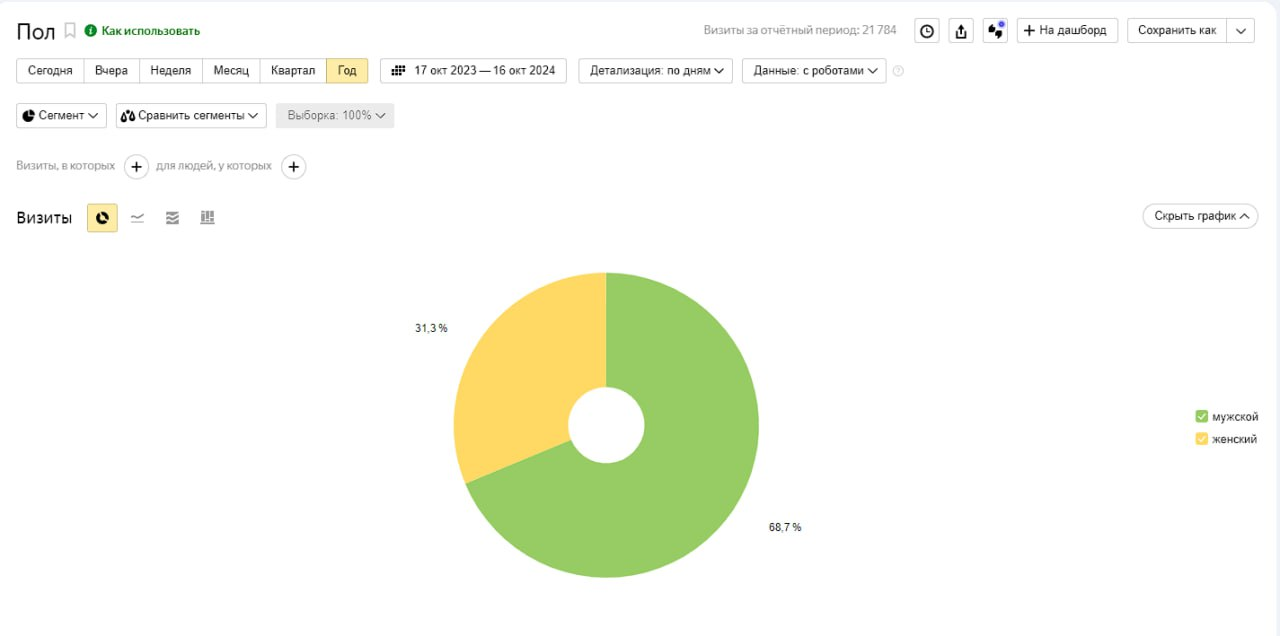Click the Визиты metric title
The width and height of the screenshot is (1280, 636).
(44, 218)
